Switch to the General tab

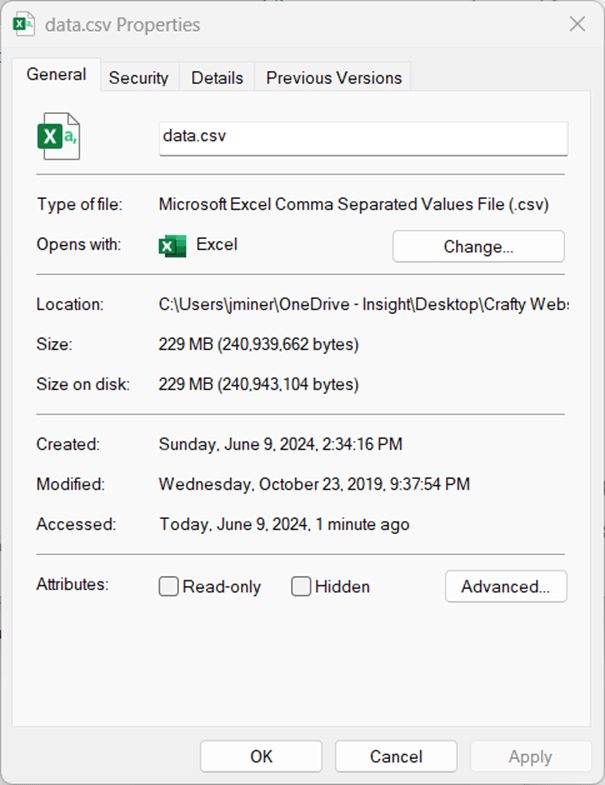coord(56,75)
